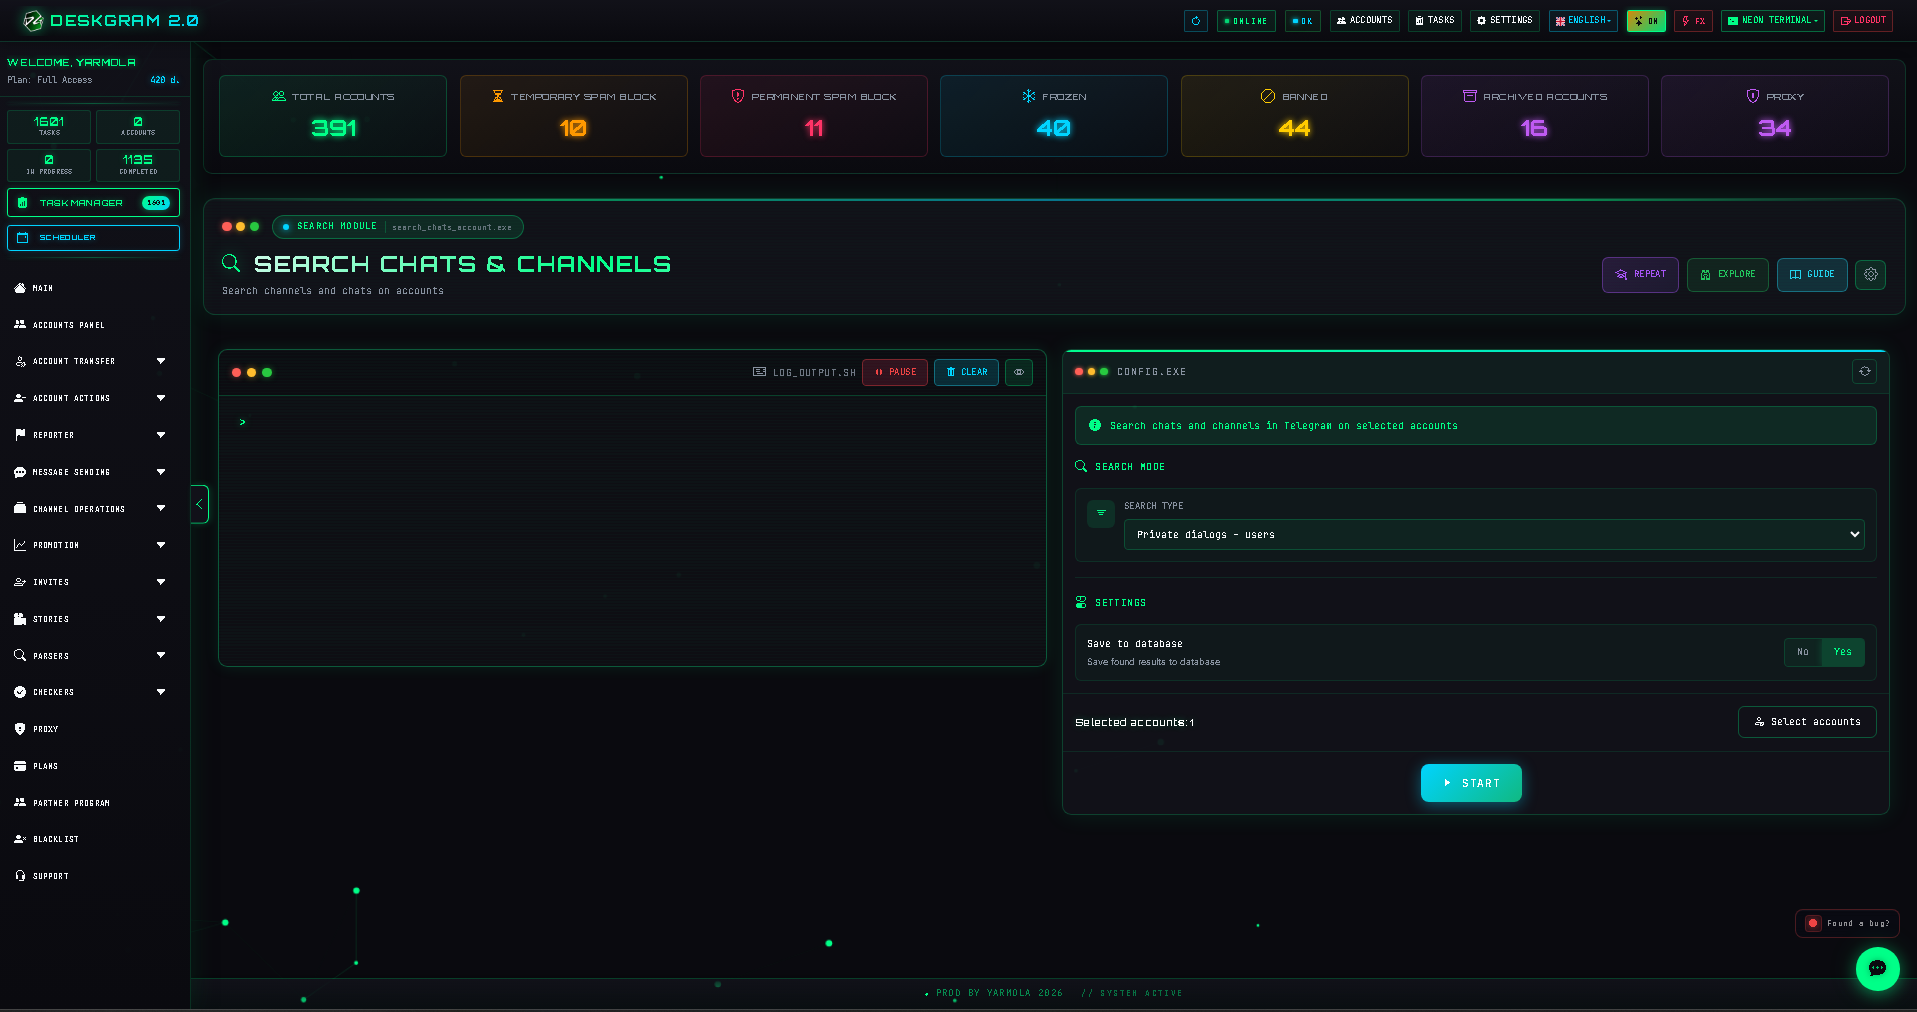Open Settings from the top bar
The image size is (1917, 1012).
1504,20
